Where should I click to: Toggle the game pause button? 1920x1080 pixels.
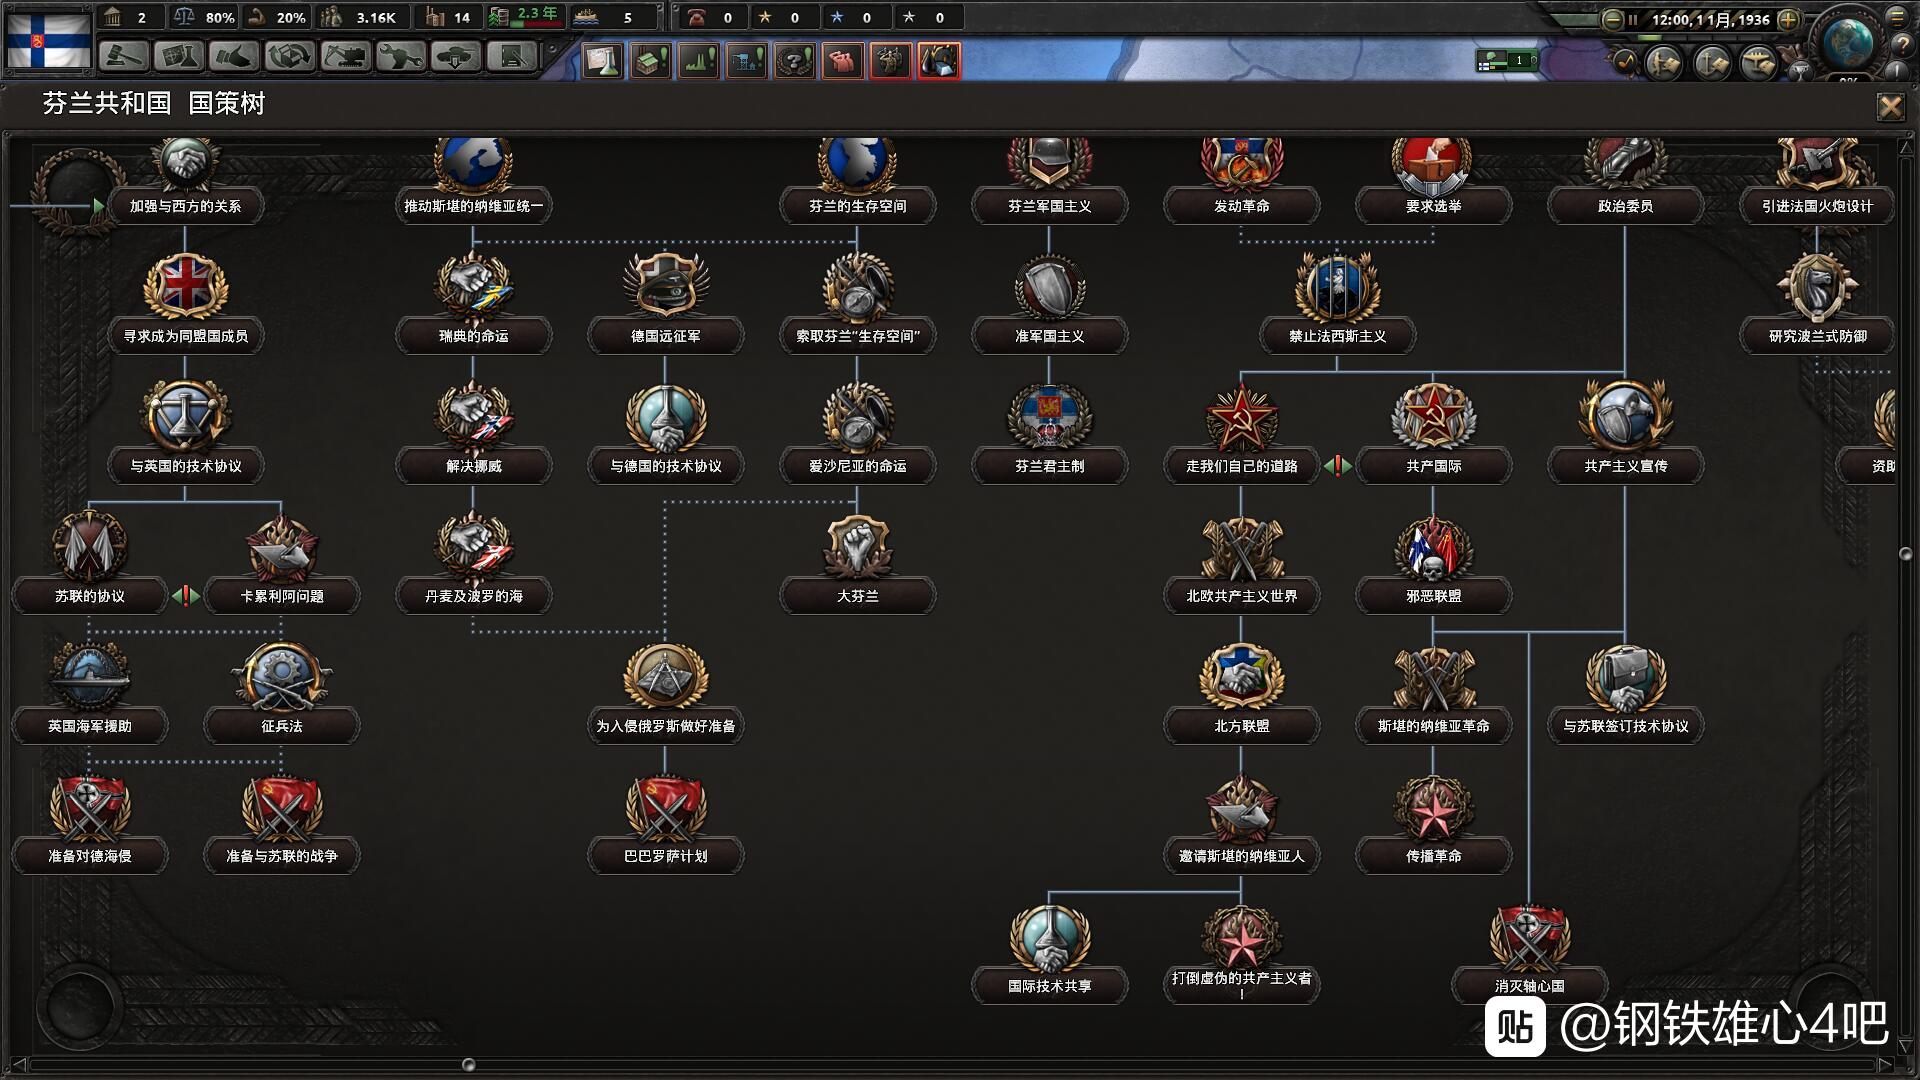point(1634,19)
